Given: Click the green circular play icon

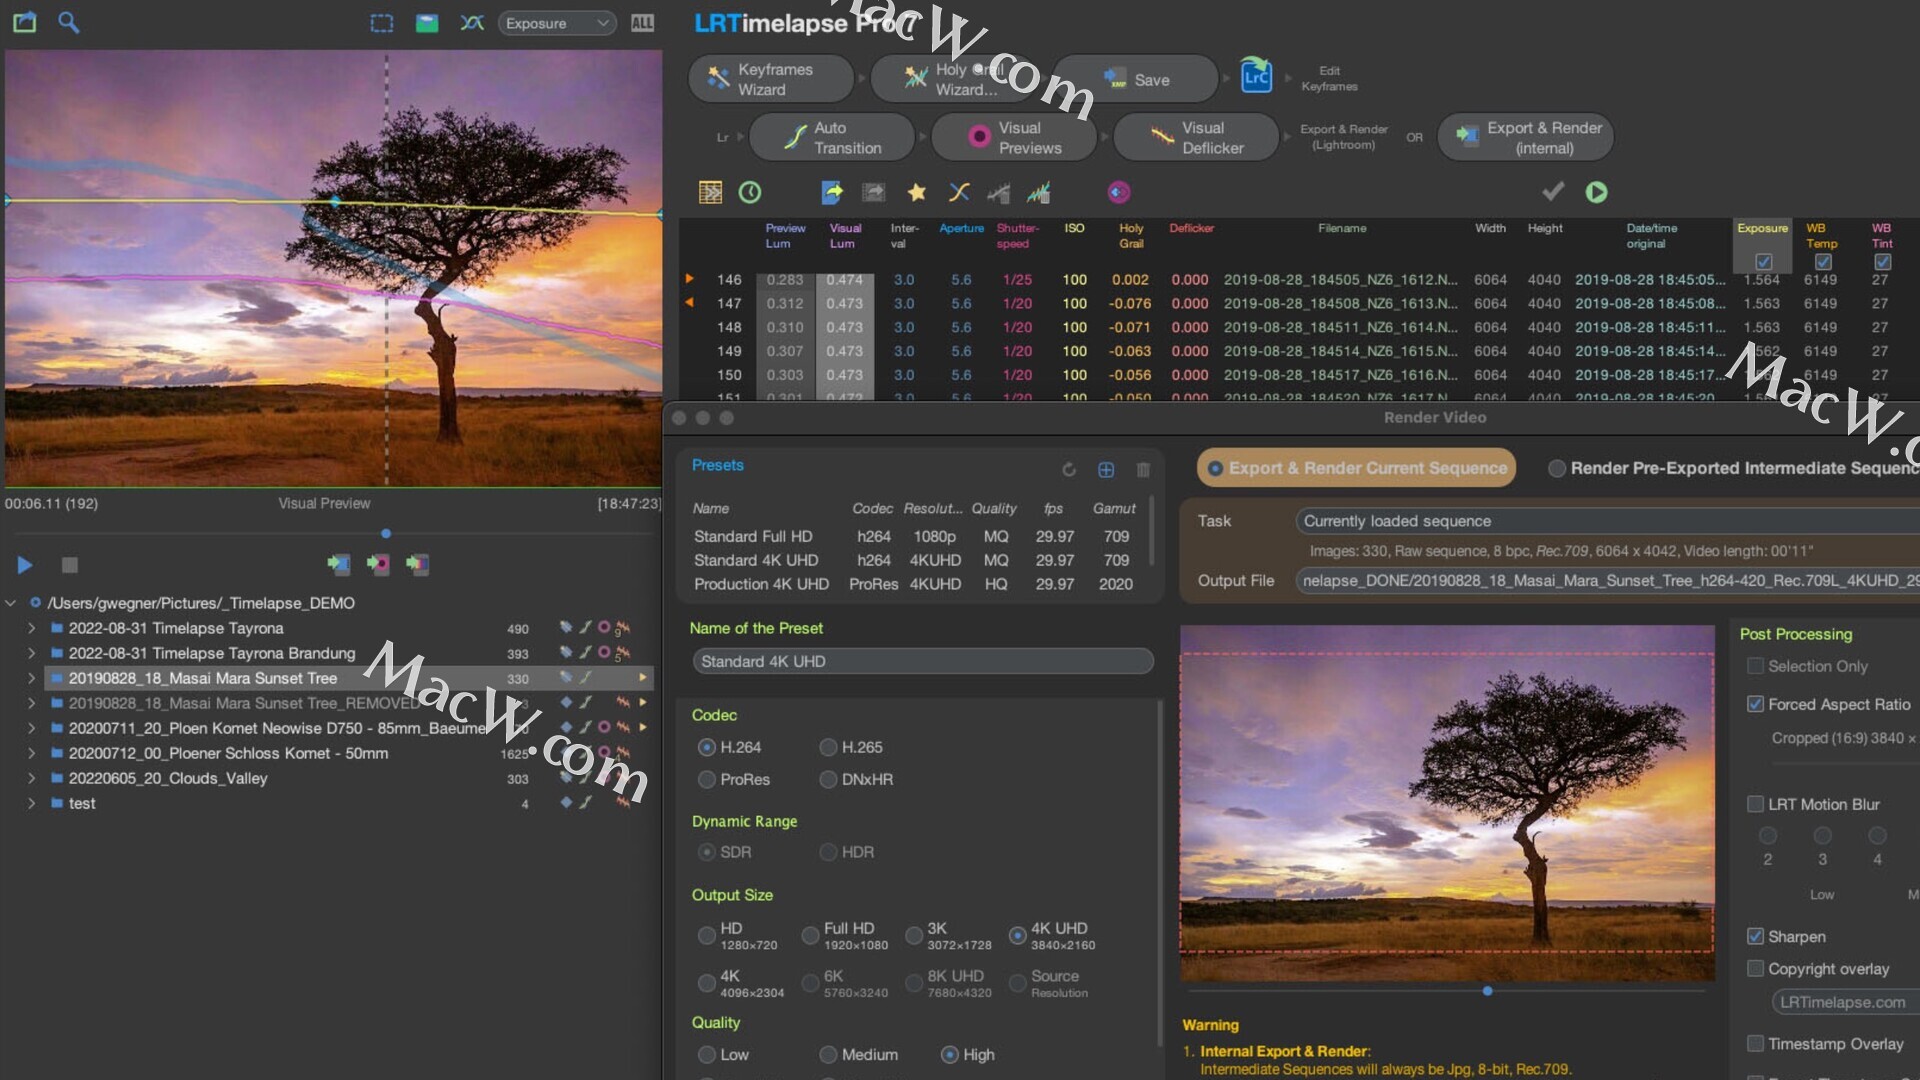Looking at the screenshot, I should coord(1597,192).
